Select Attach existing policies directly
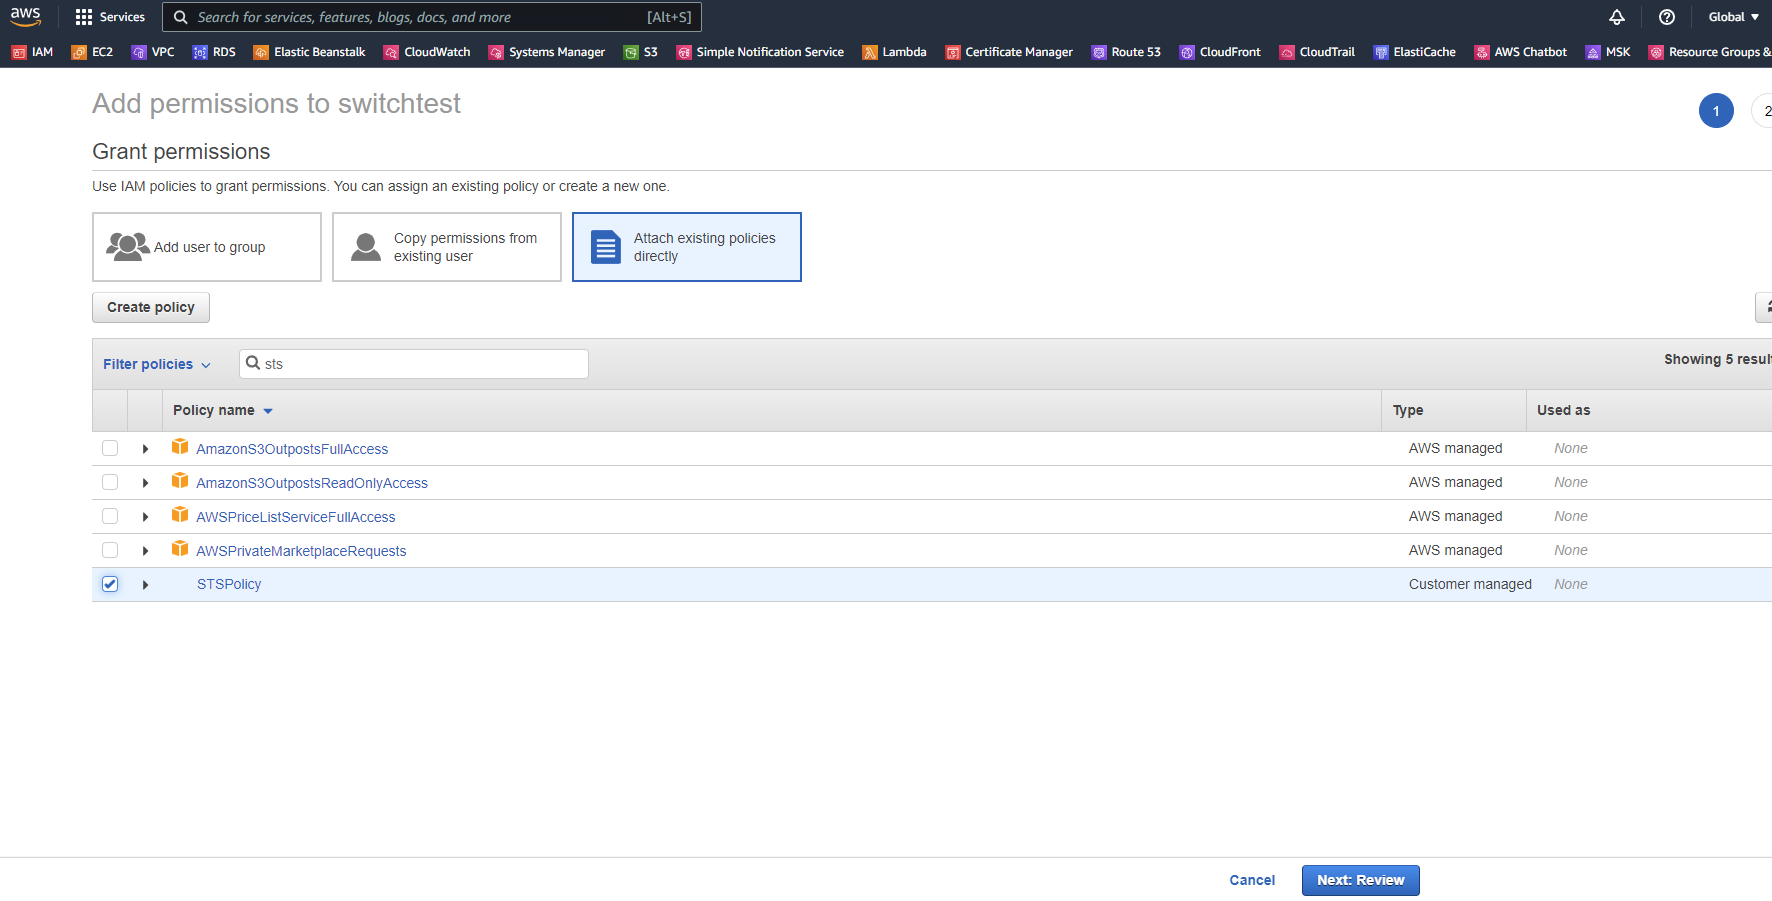 [x=687, y=247]
